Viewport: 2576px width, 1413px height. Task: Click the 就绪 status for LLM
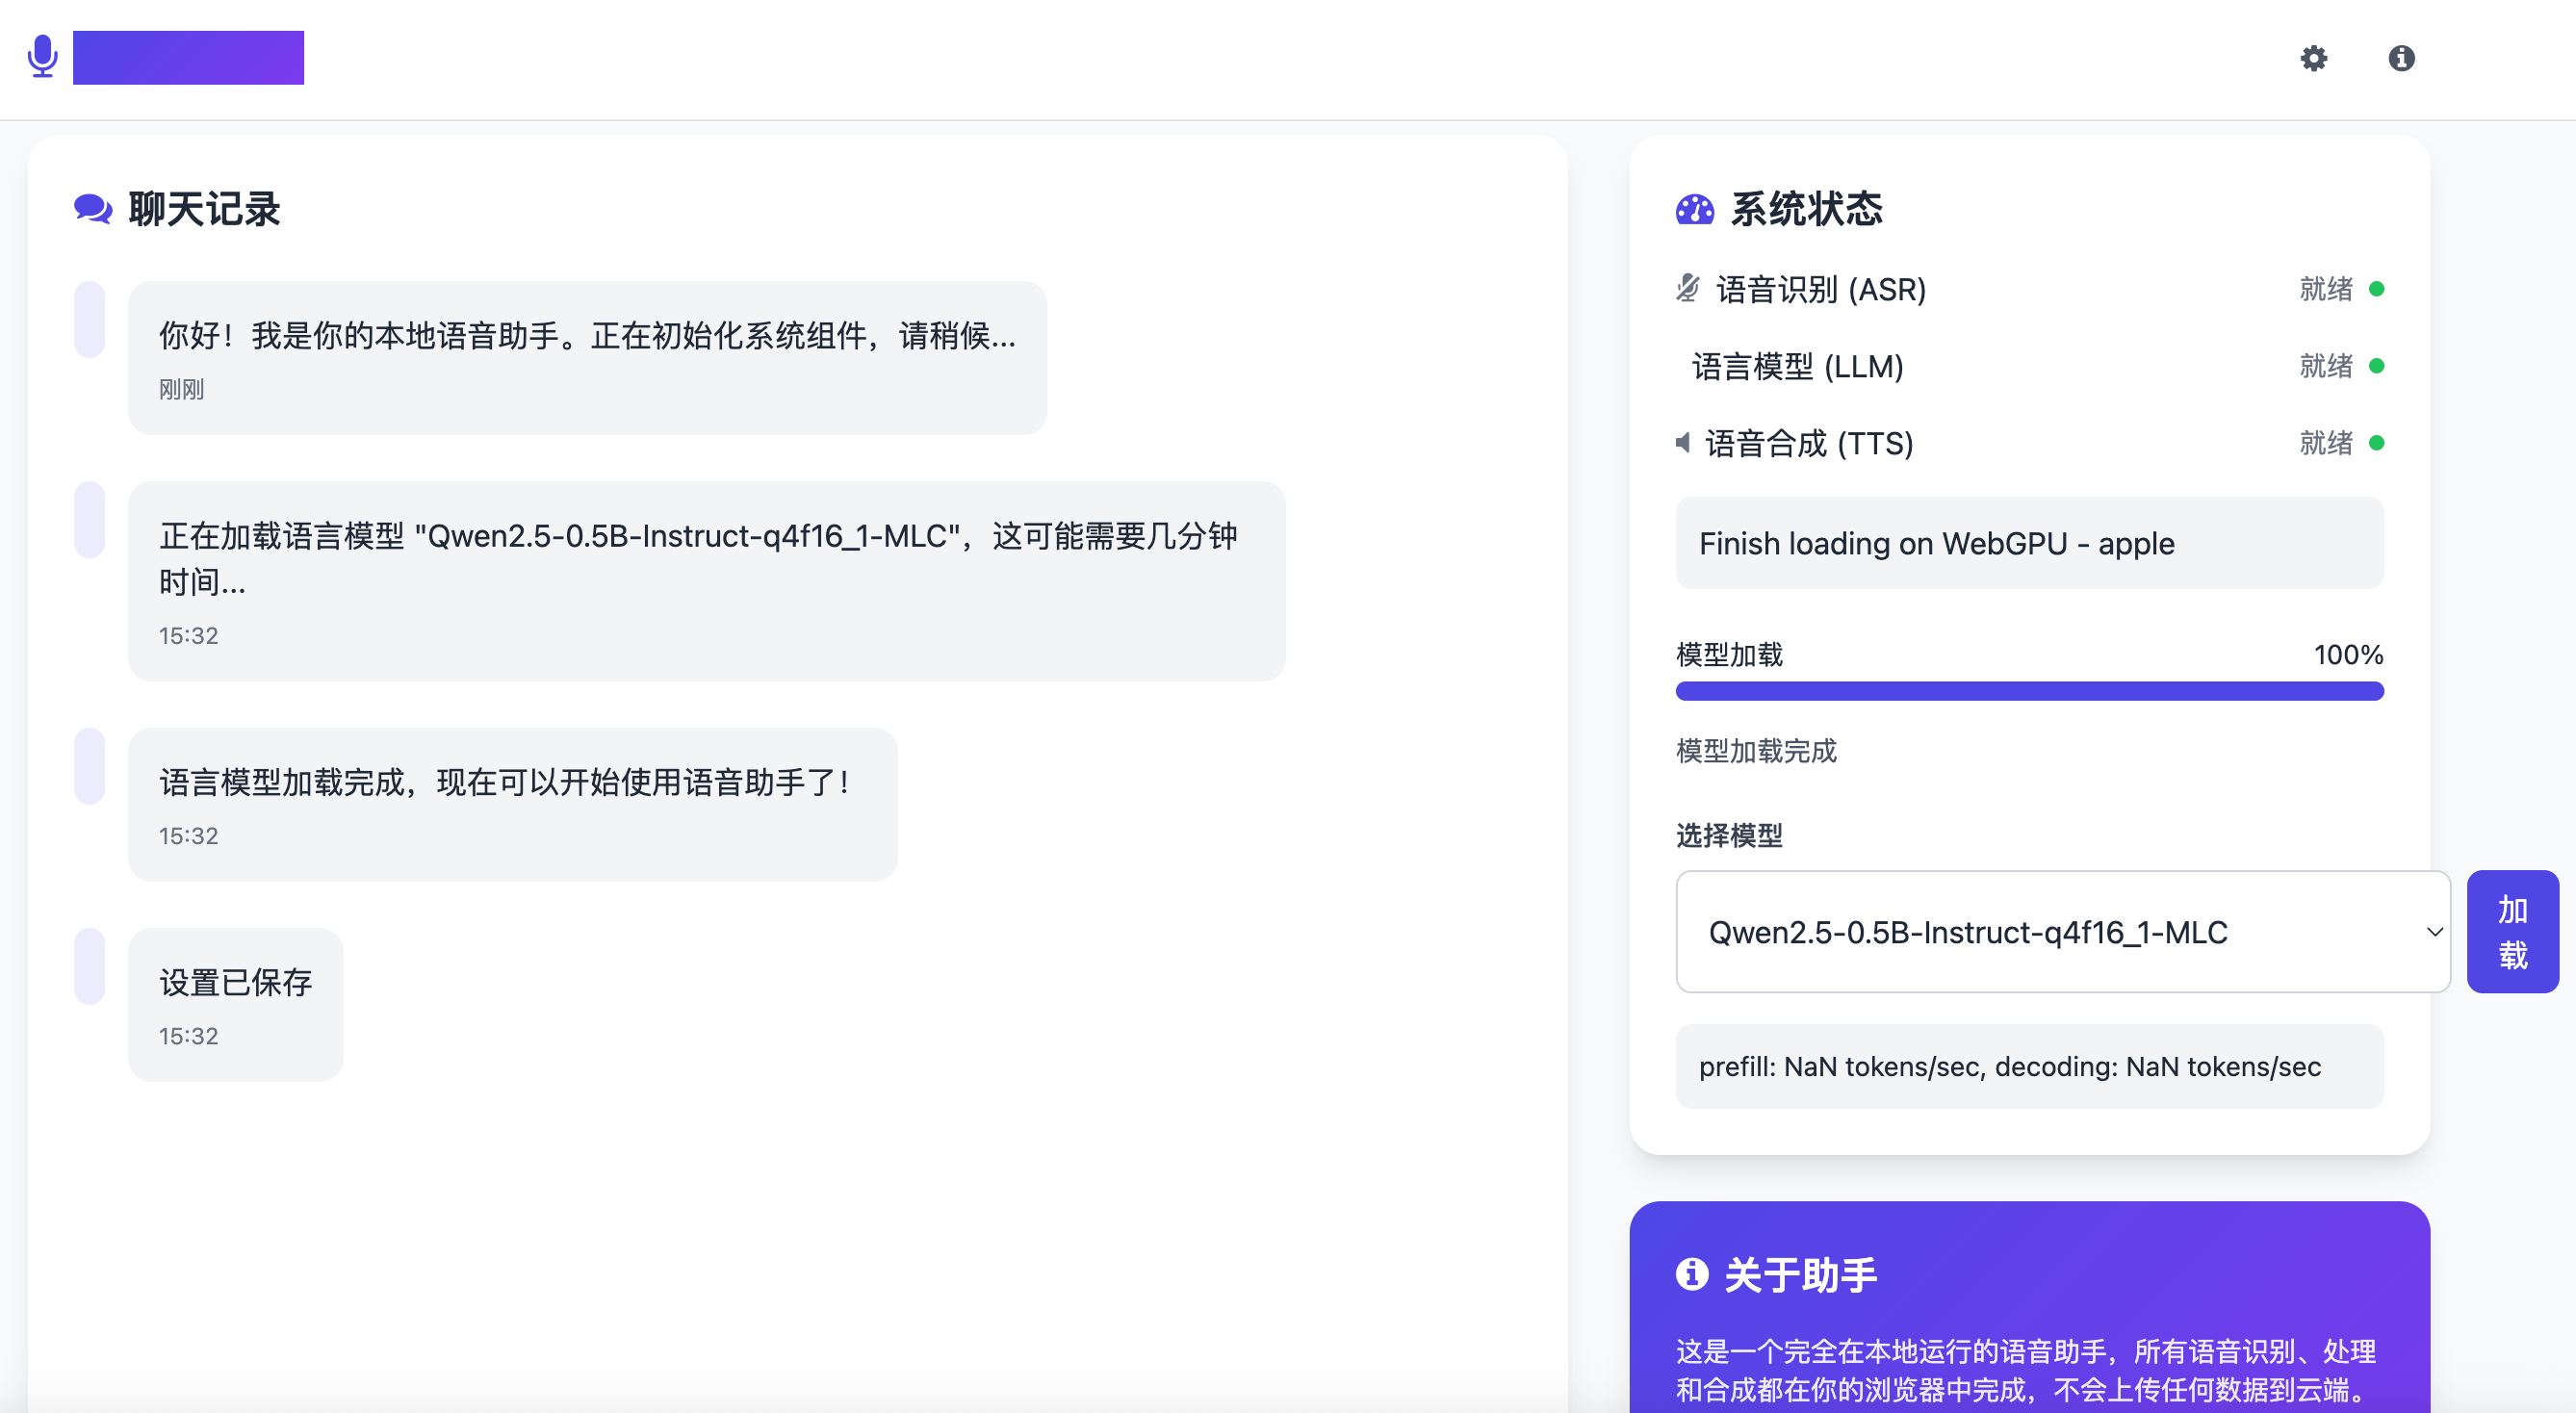pyautogui.click(x=2326, y=366)
